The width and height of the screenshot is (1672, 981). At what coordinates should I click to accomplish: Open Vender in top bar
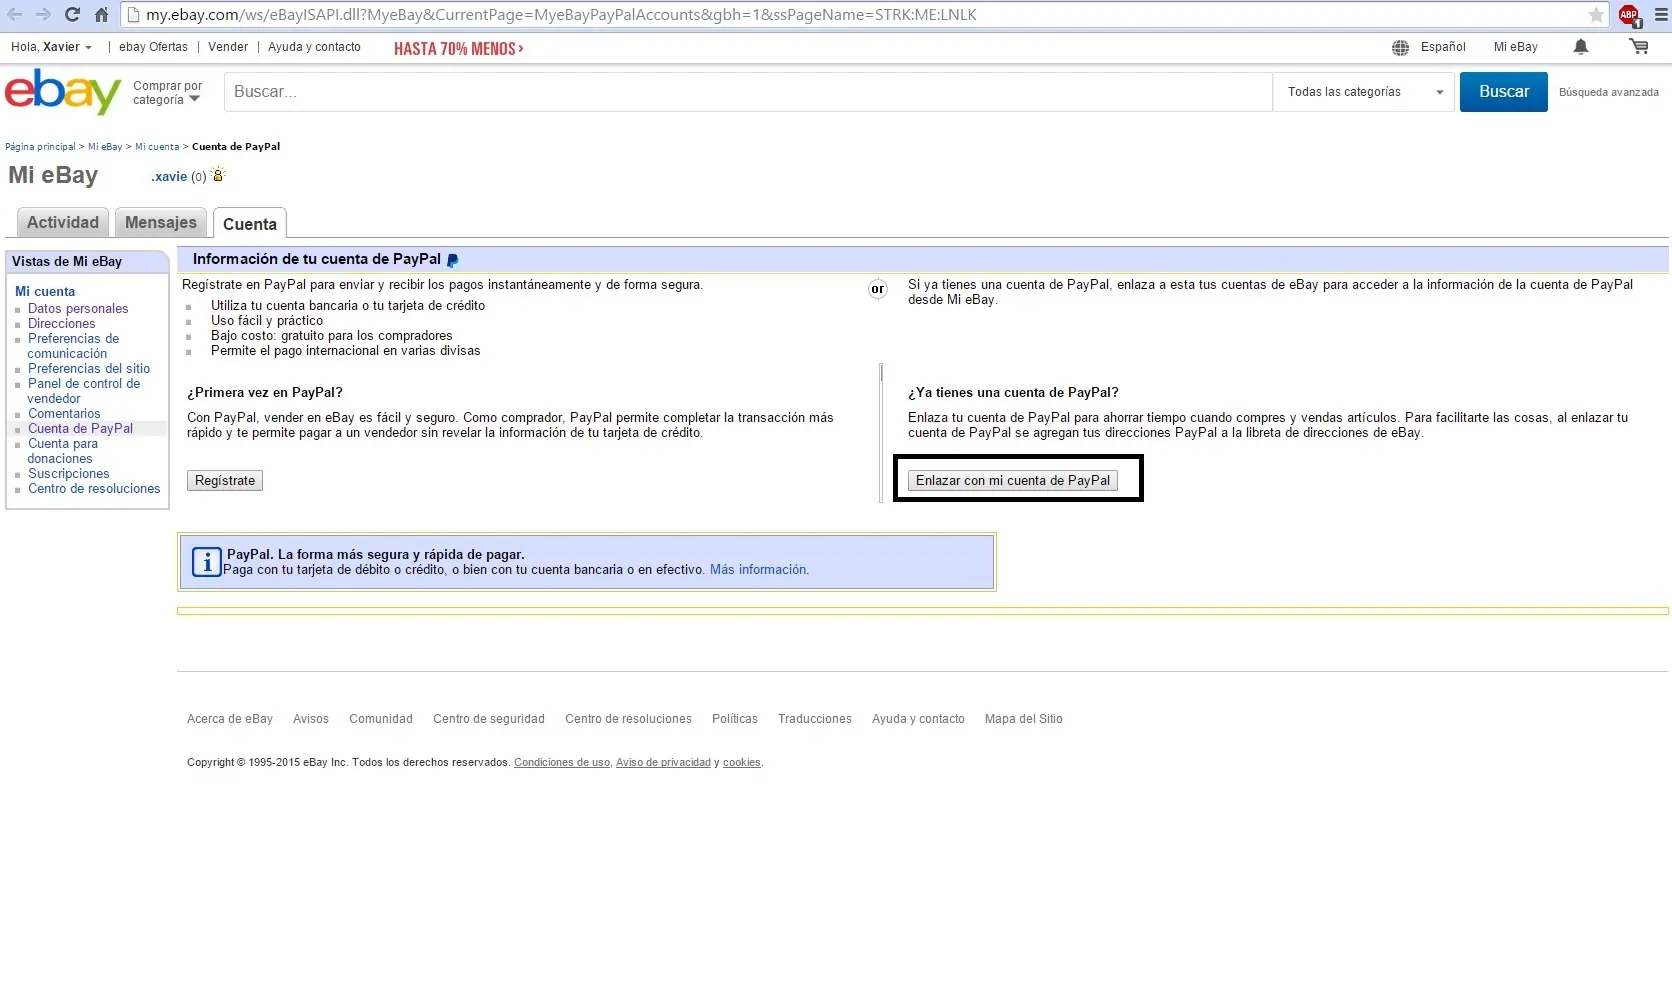[228, 47]
